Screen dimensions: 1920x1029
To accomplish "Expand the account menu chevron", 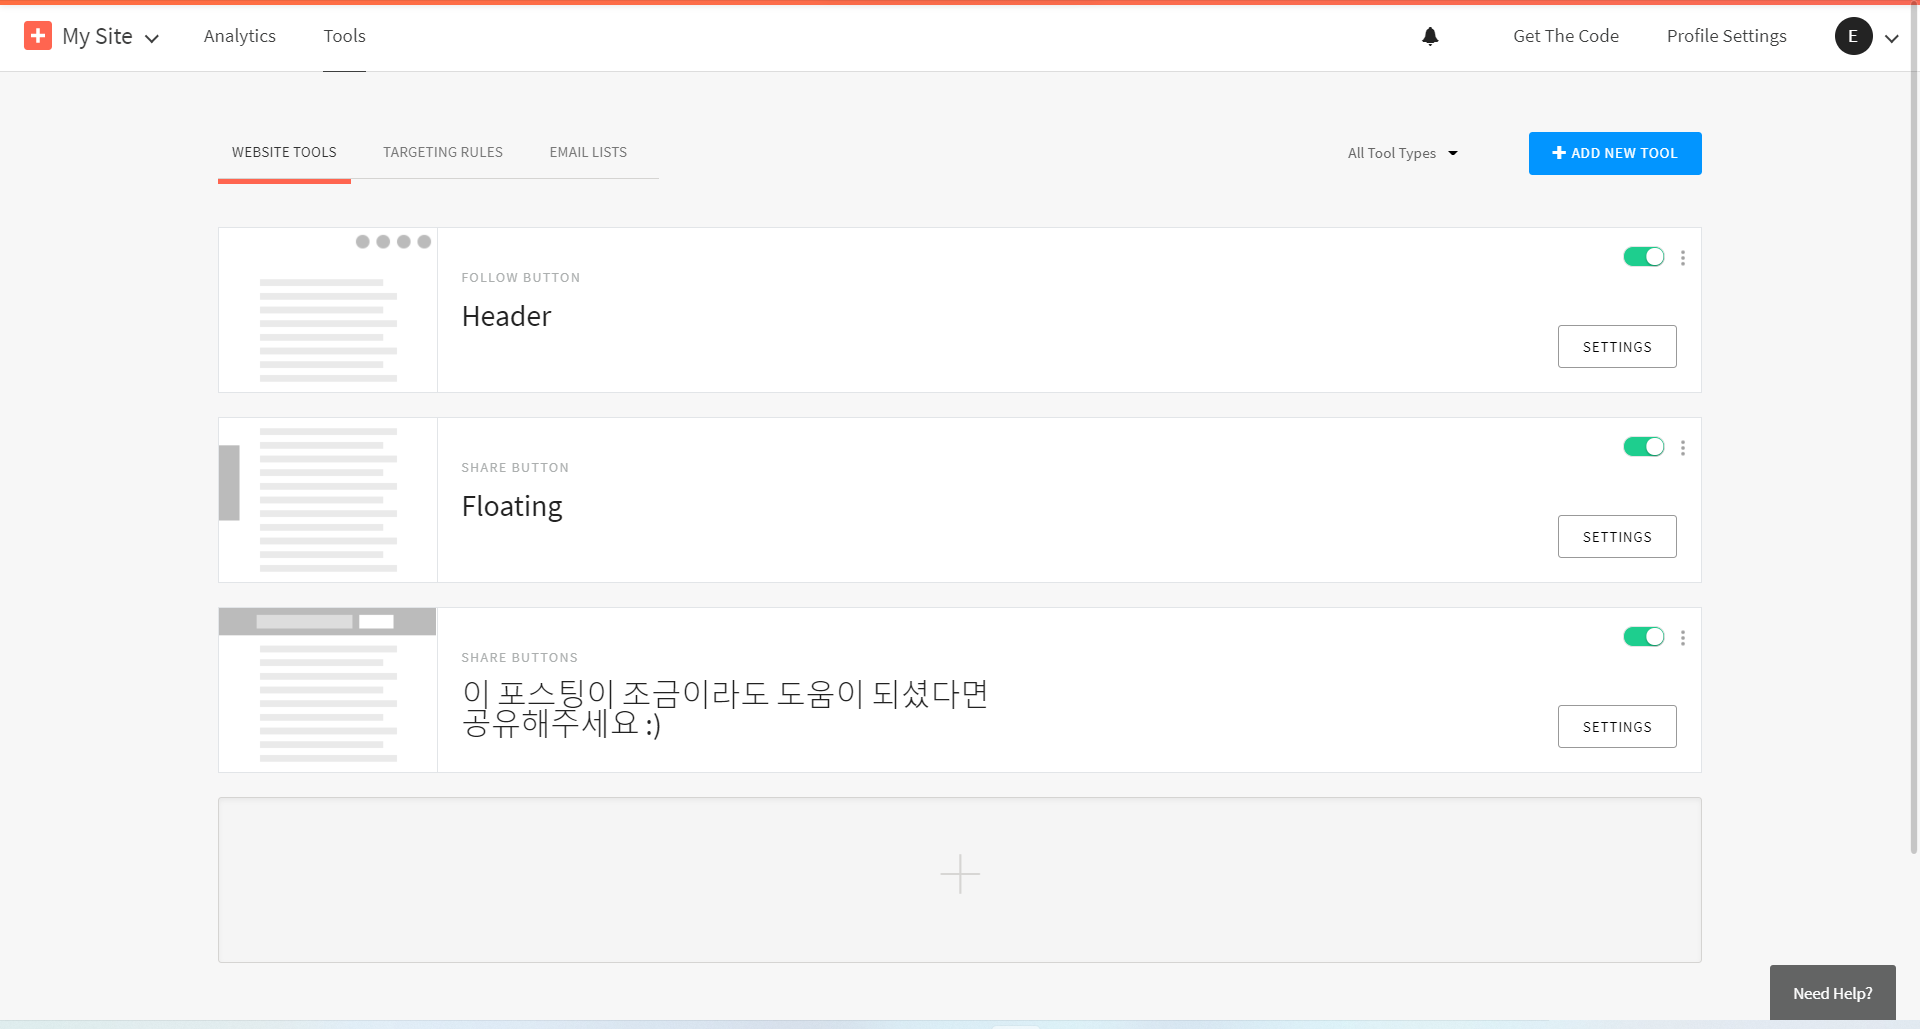I will pyautogui.click(x=1892, y=38).
